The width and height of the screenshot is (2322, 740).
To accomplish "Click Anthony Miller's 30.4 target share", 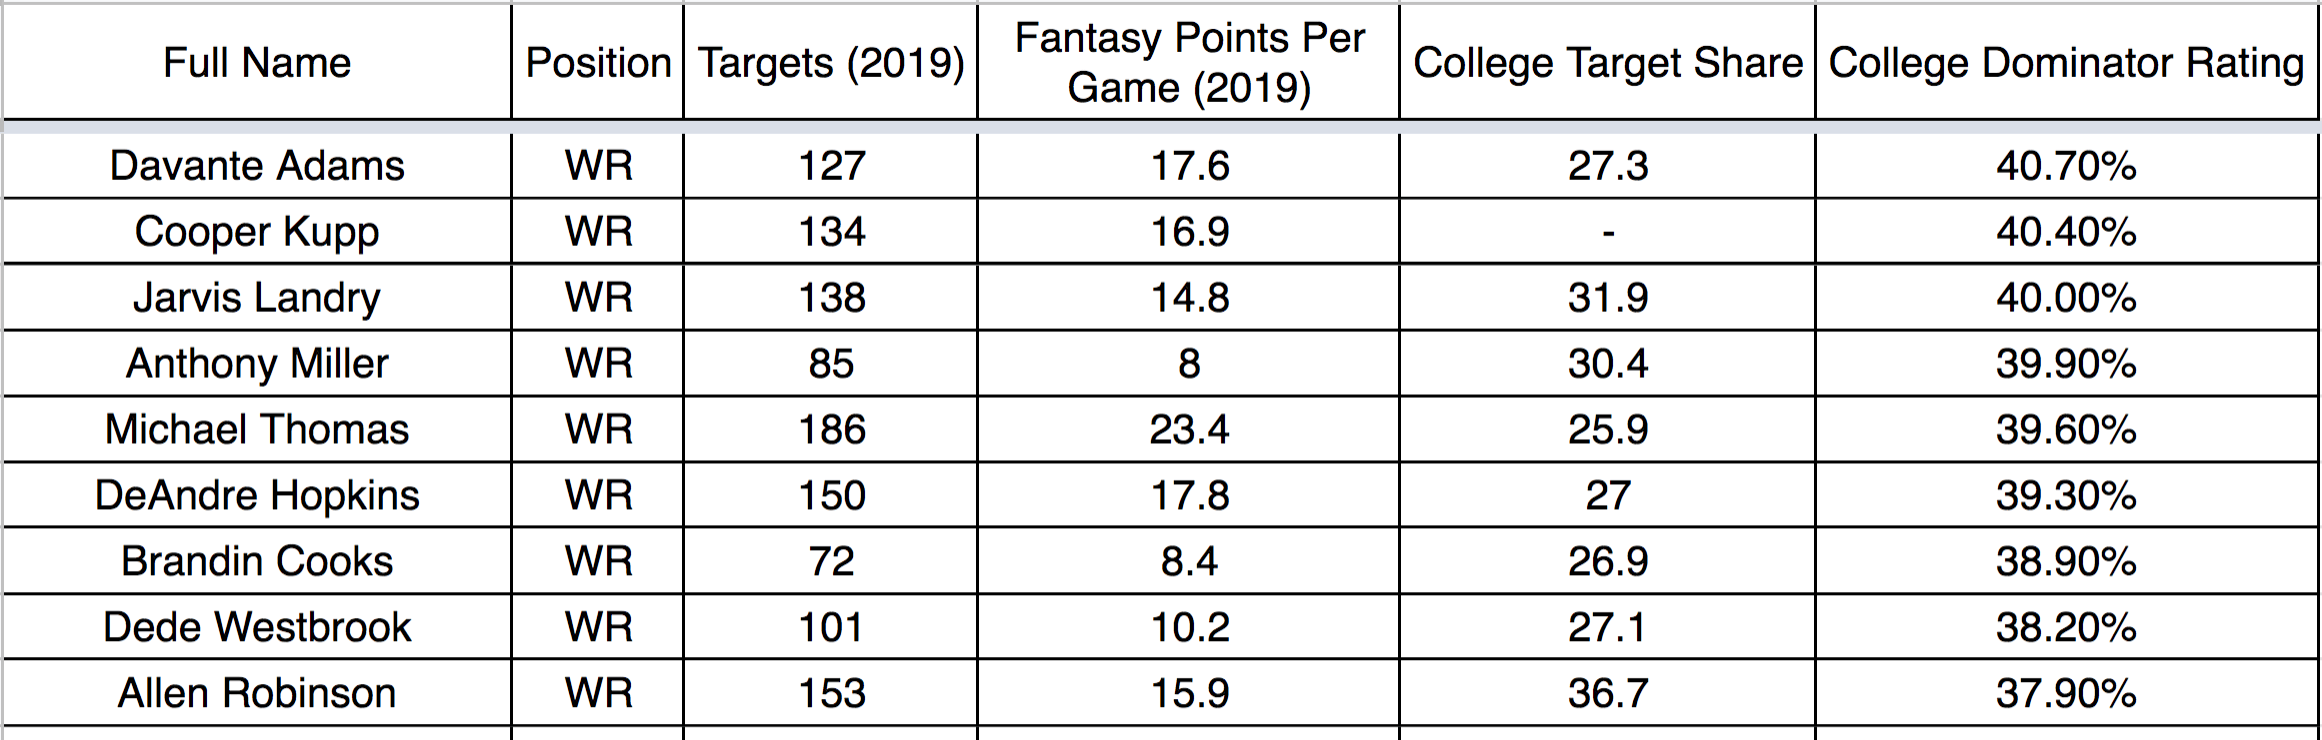I will [1607, 364].
